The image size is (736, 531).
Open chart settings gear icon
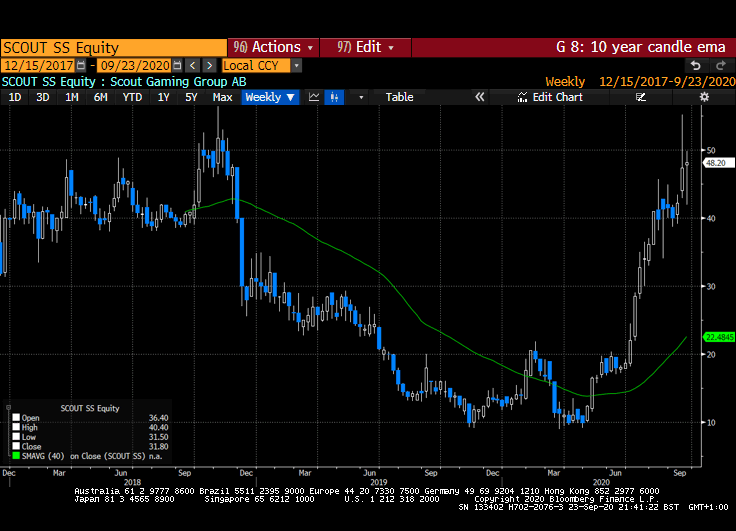(x=704, y=97)
